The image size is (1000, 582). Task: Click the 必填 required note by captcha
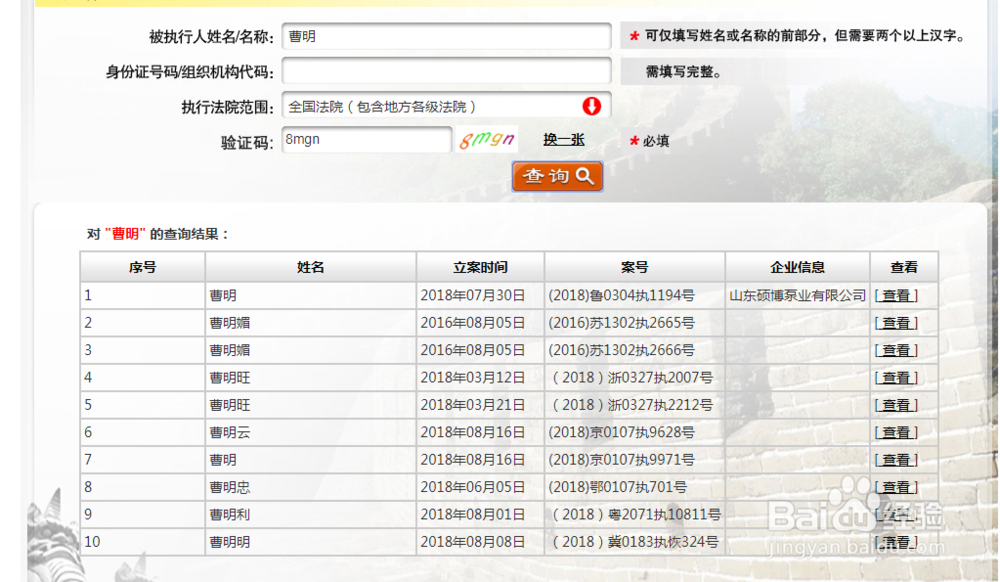pyautogui.click(x=656, y=141)
